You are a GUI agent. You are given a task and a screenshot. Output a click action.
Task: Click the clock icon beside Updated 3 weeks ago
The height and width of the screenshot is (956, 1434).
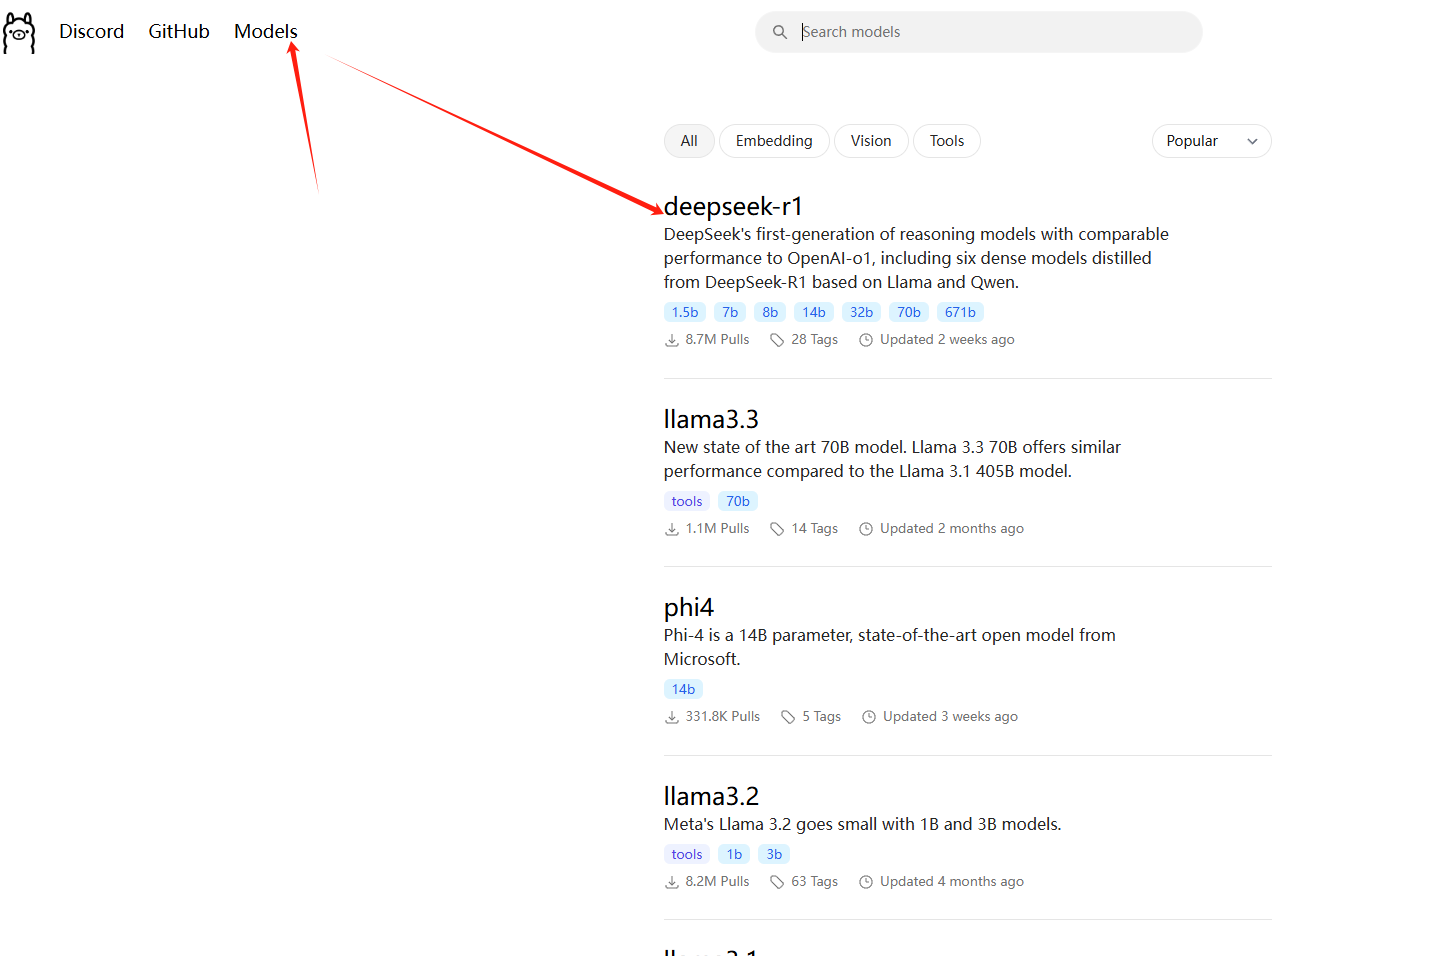(869, 717)
